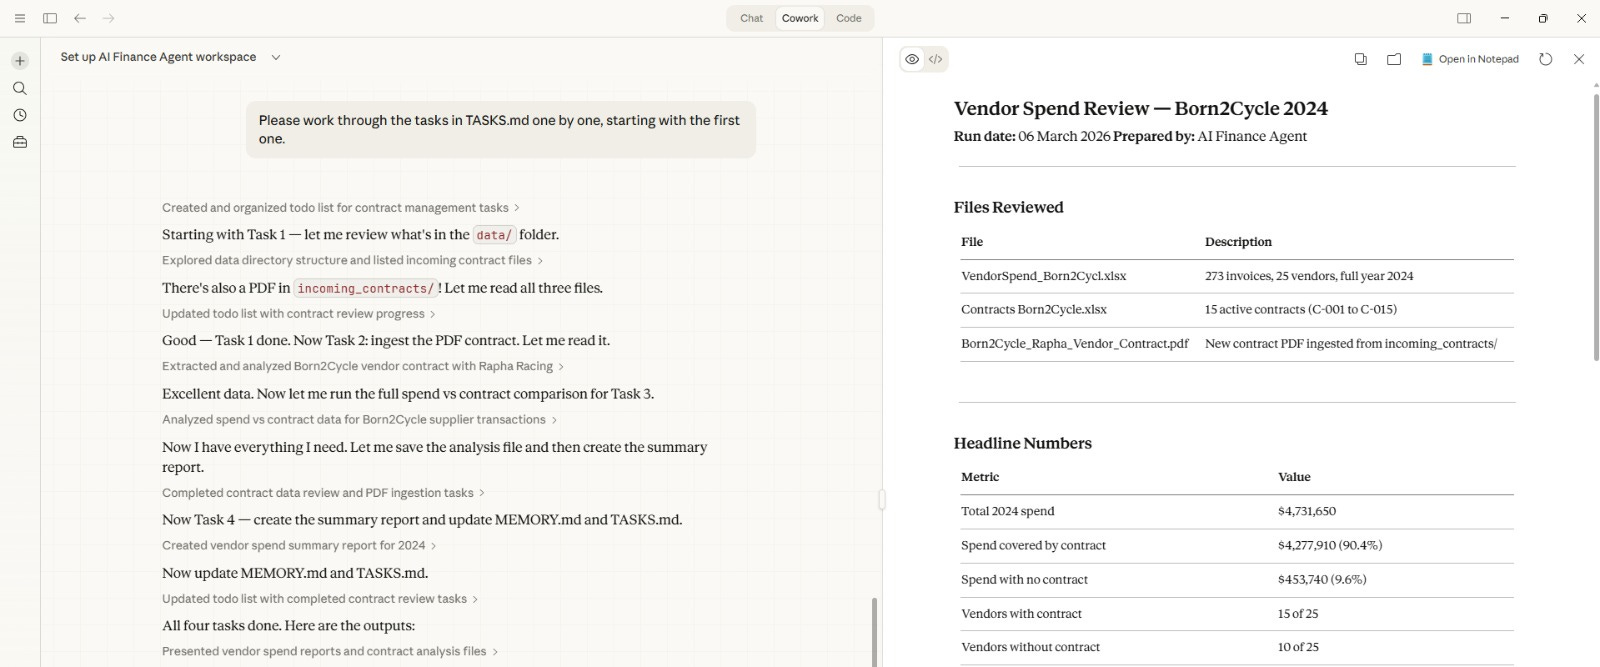1600x667 pixels.
Task: Click 'All four tasks done' message text
Action: pos(289,626)
